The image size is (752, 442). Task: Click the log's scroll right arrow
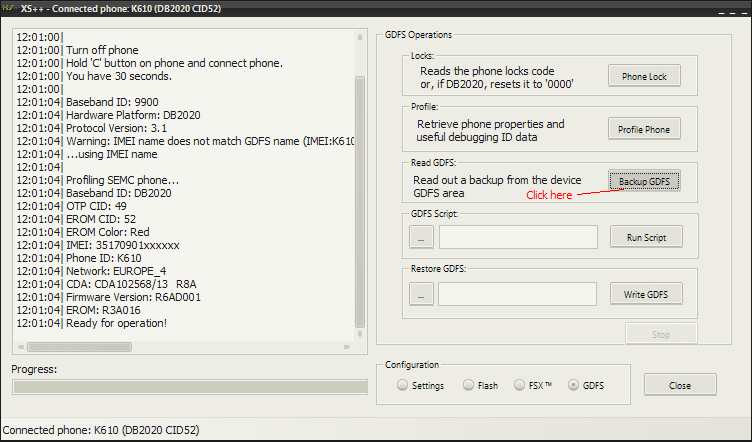click(347, 347)
